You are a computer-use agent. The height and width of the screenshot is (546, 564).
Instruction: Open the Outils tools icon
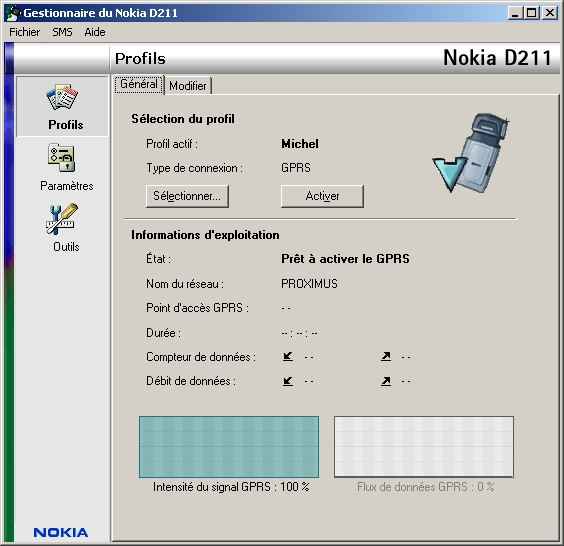(62, 219)
